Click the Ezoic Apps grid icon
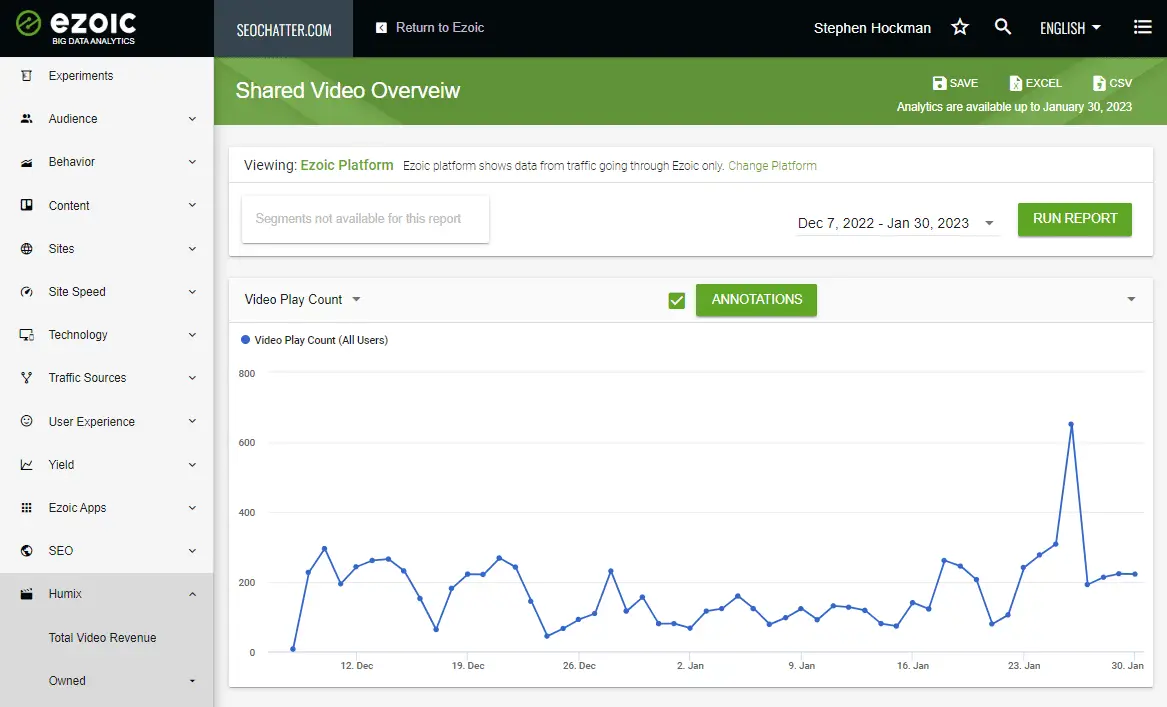The image size is (1167, 707). click(27, 508)
